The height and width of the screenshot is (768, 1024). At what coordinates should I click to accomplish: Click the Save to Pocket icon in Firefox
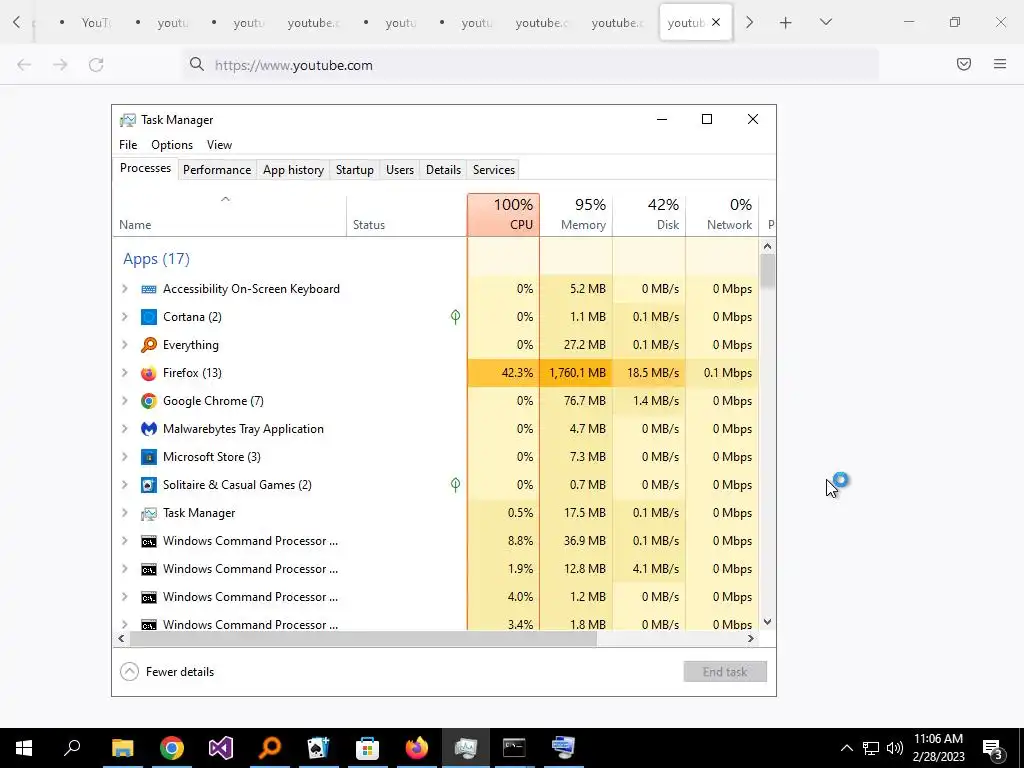964,64
